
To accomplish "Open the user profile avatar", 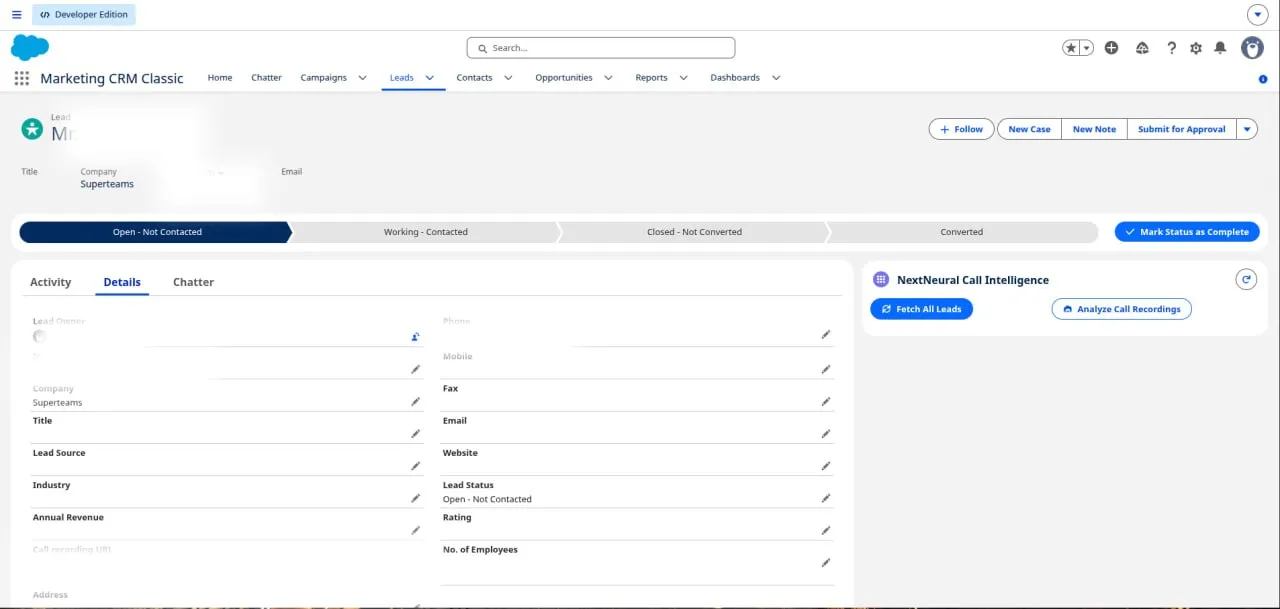I will pyautogui.click(x=1252, y=48).
